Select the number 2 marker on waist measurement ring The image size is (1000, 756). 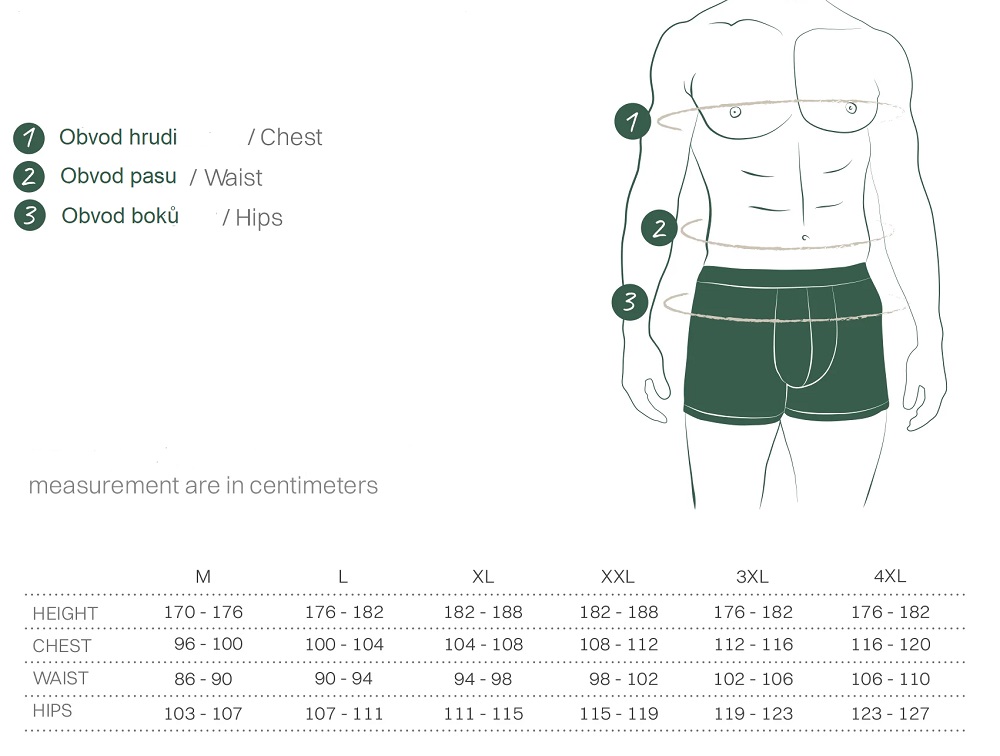pyautogui.click(x=659, y=228)
